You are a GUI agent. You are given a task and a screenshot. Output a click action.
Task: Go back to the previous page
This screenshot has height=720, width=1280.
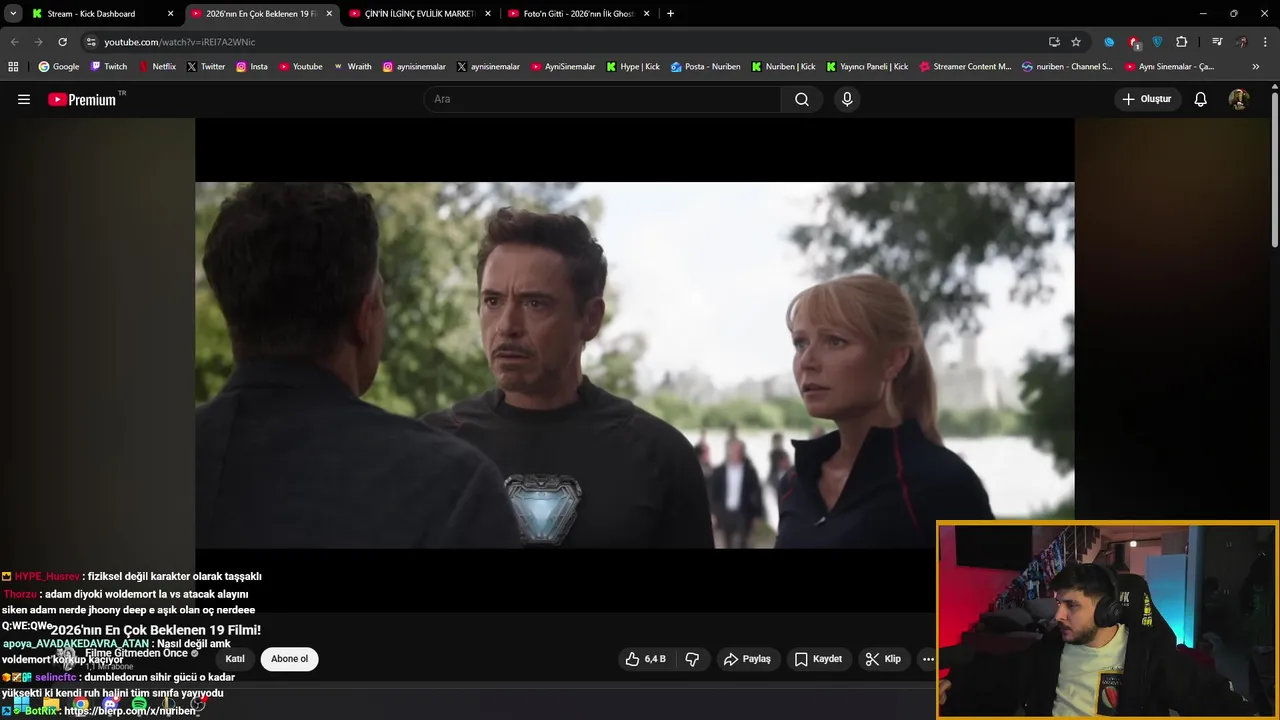tap(14, 42)
